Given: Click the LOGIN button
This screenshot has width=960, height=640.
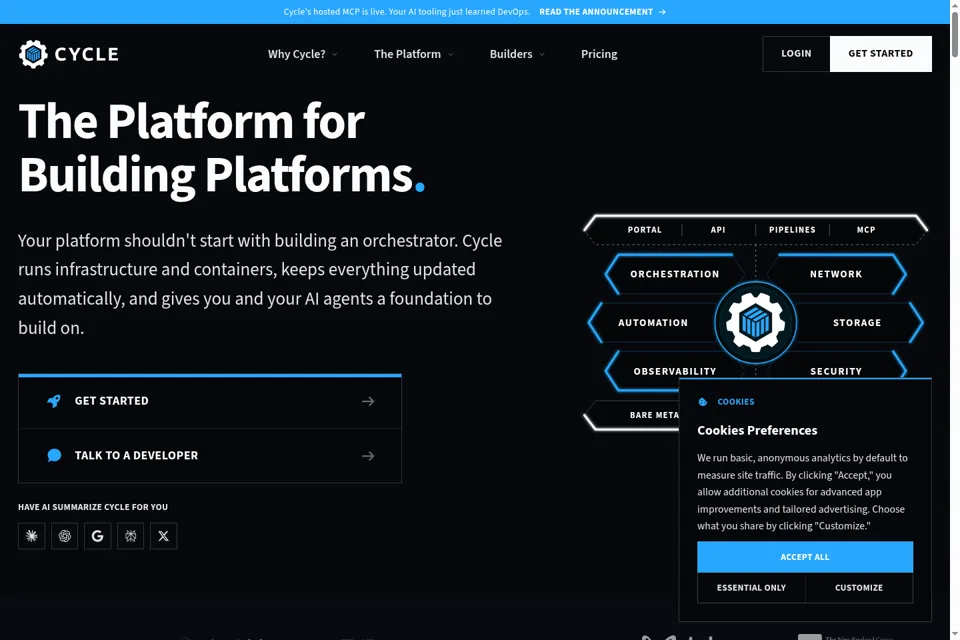Looking at the screenshot, I should [x=796, y=54].
